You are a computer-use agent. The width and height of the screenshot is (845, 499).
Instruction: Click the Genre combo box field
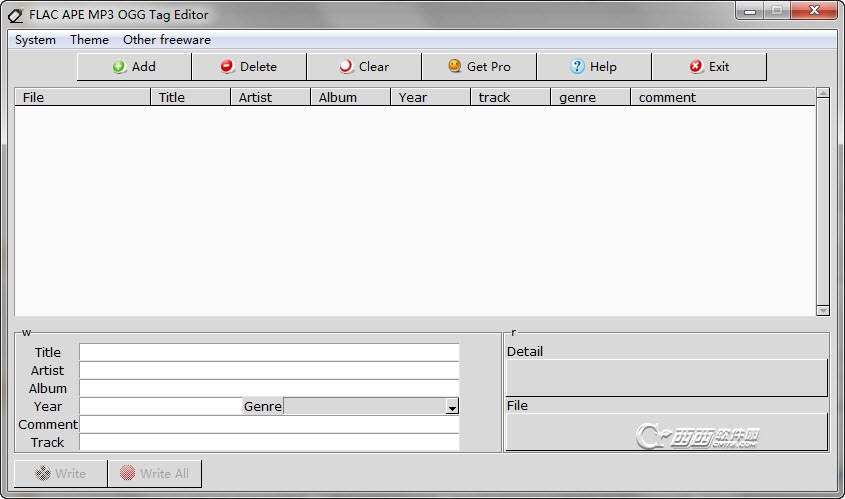pyautogui.click(x=371, y=406)
